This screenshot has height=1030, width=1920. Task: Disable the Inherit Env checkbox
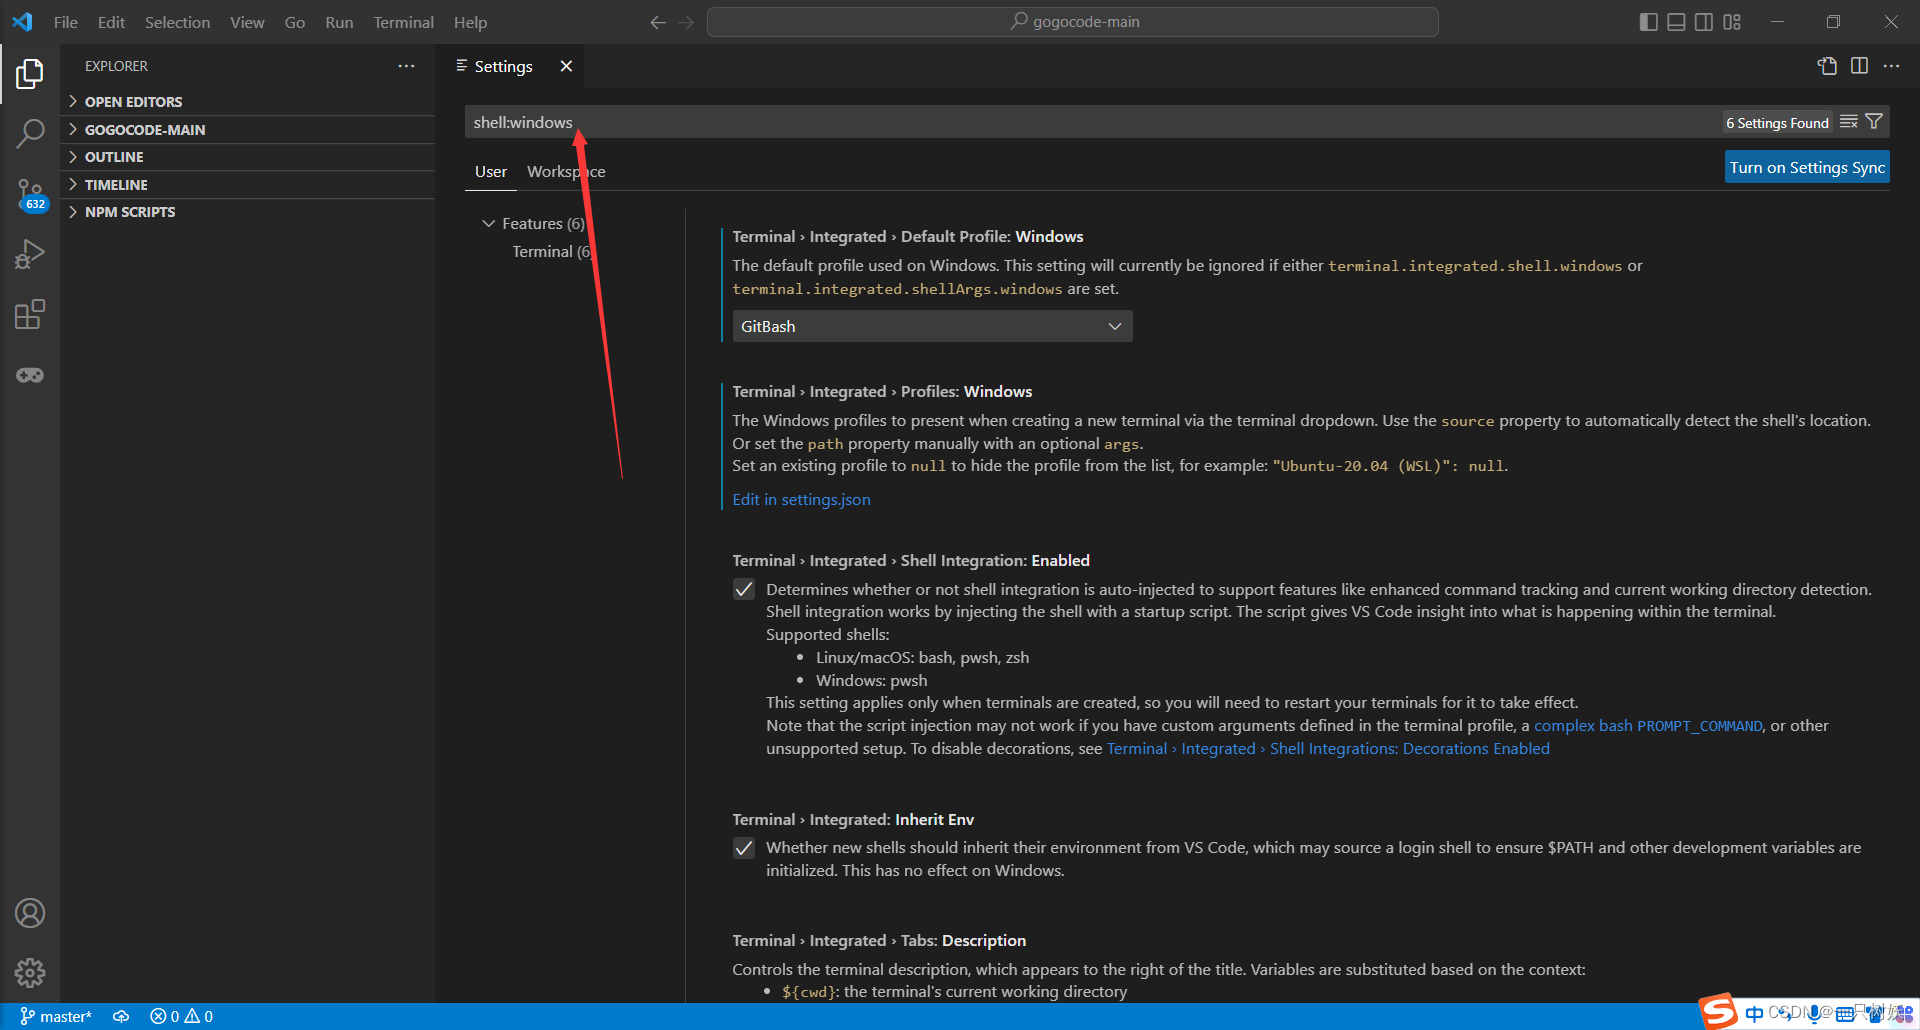(744, 847)
